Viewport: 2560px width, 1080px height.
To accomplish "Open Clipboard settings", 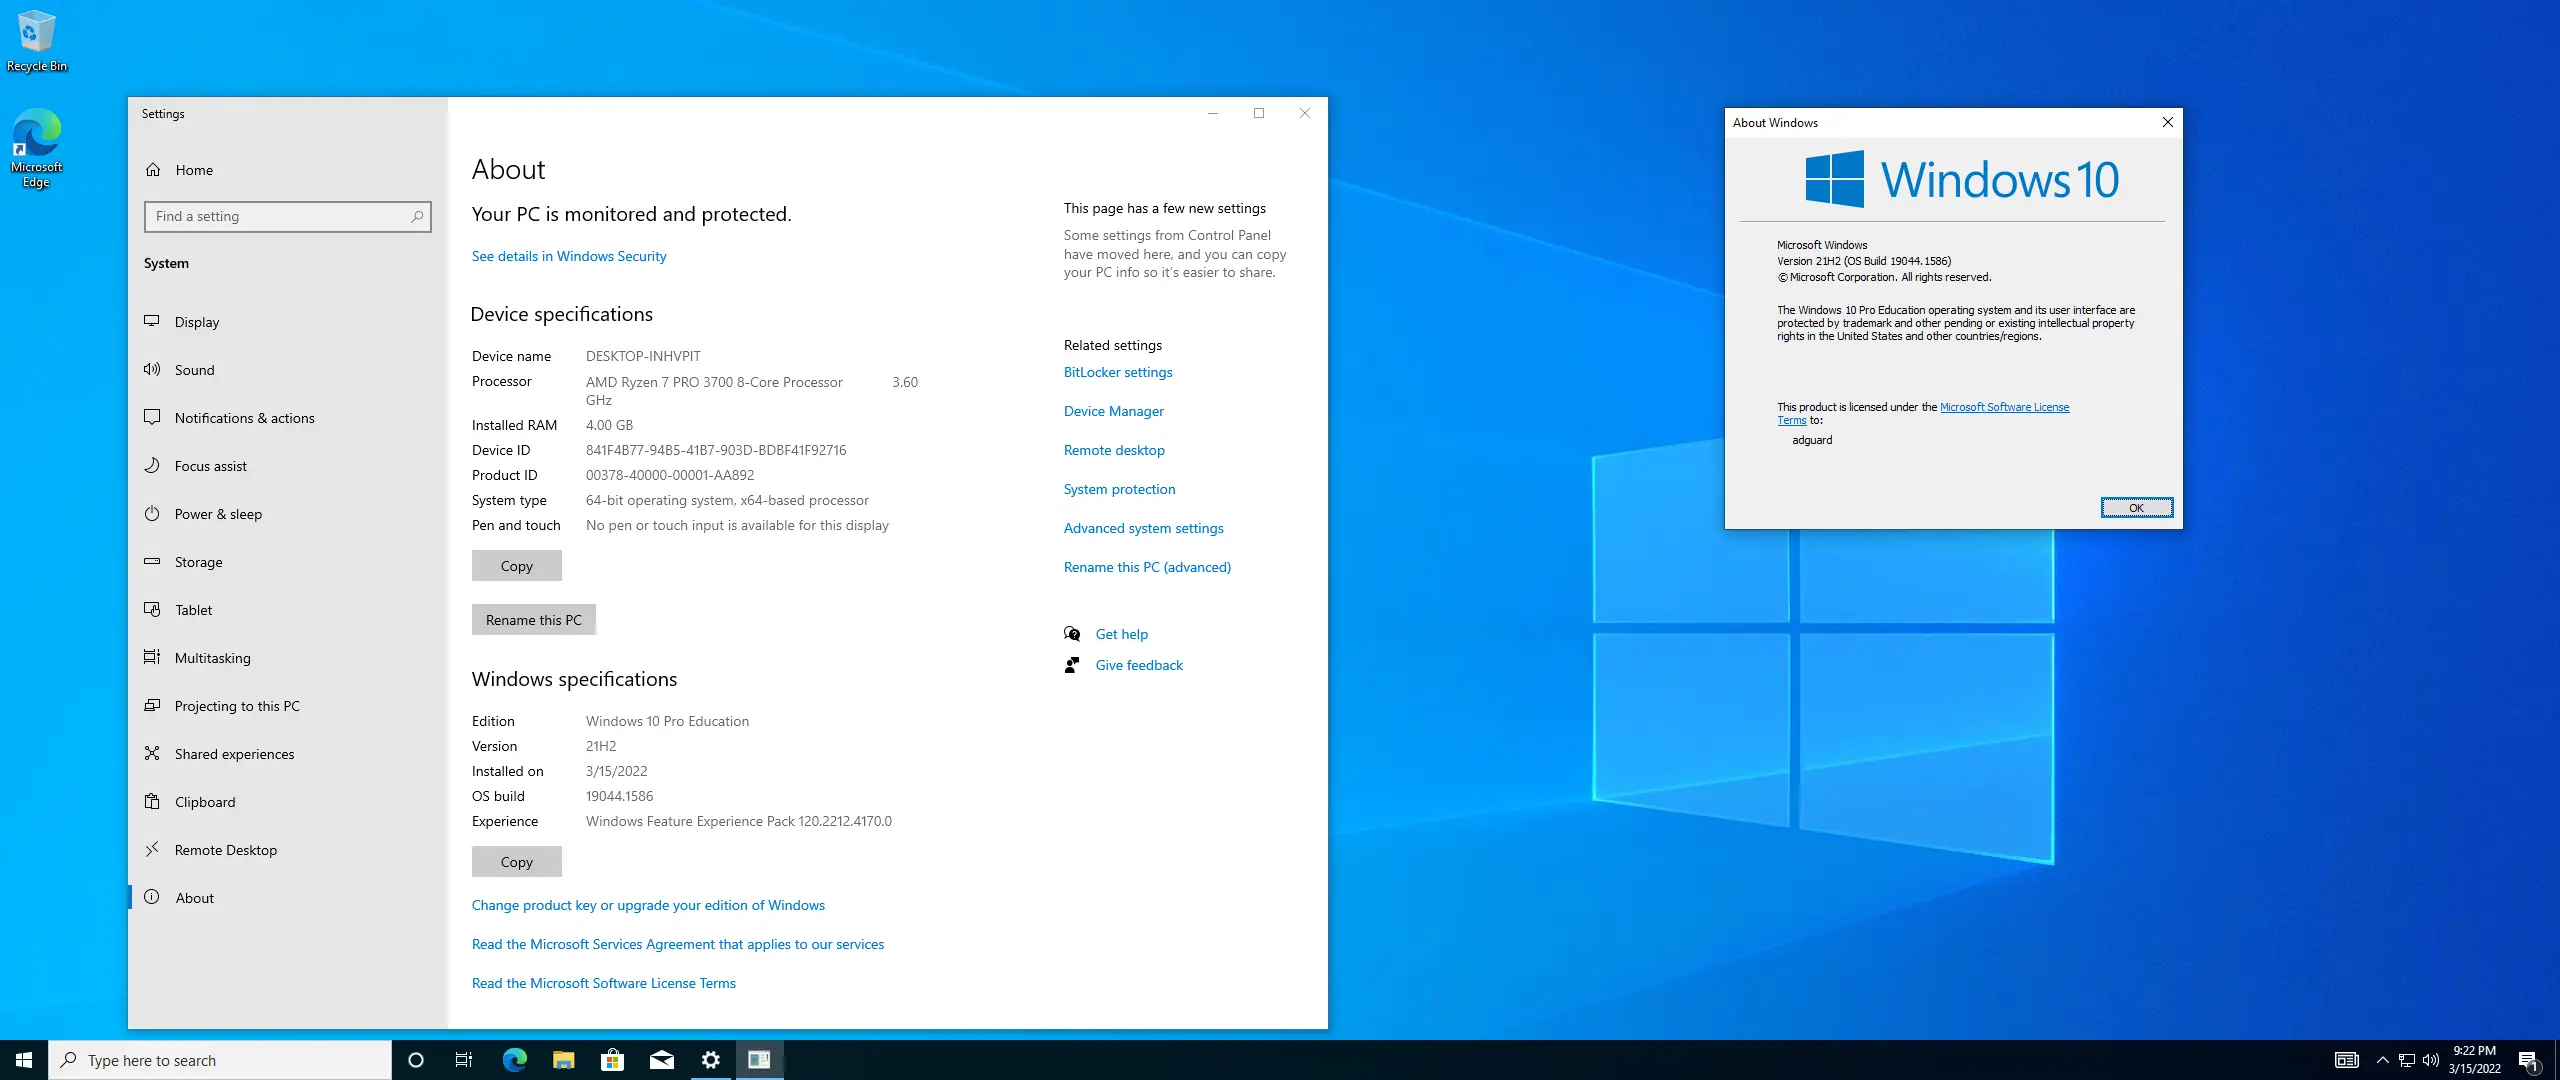I will [x=205, y=802].
